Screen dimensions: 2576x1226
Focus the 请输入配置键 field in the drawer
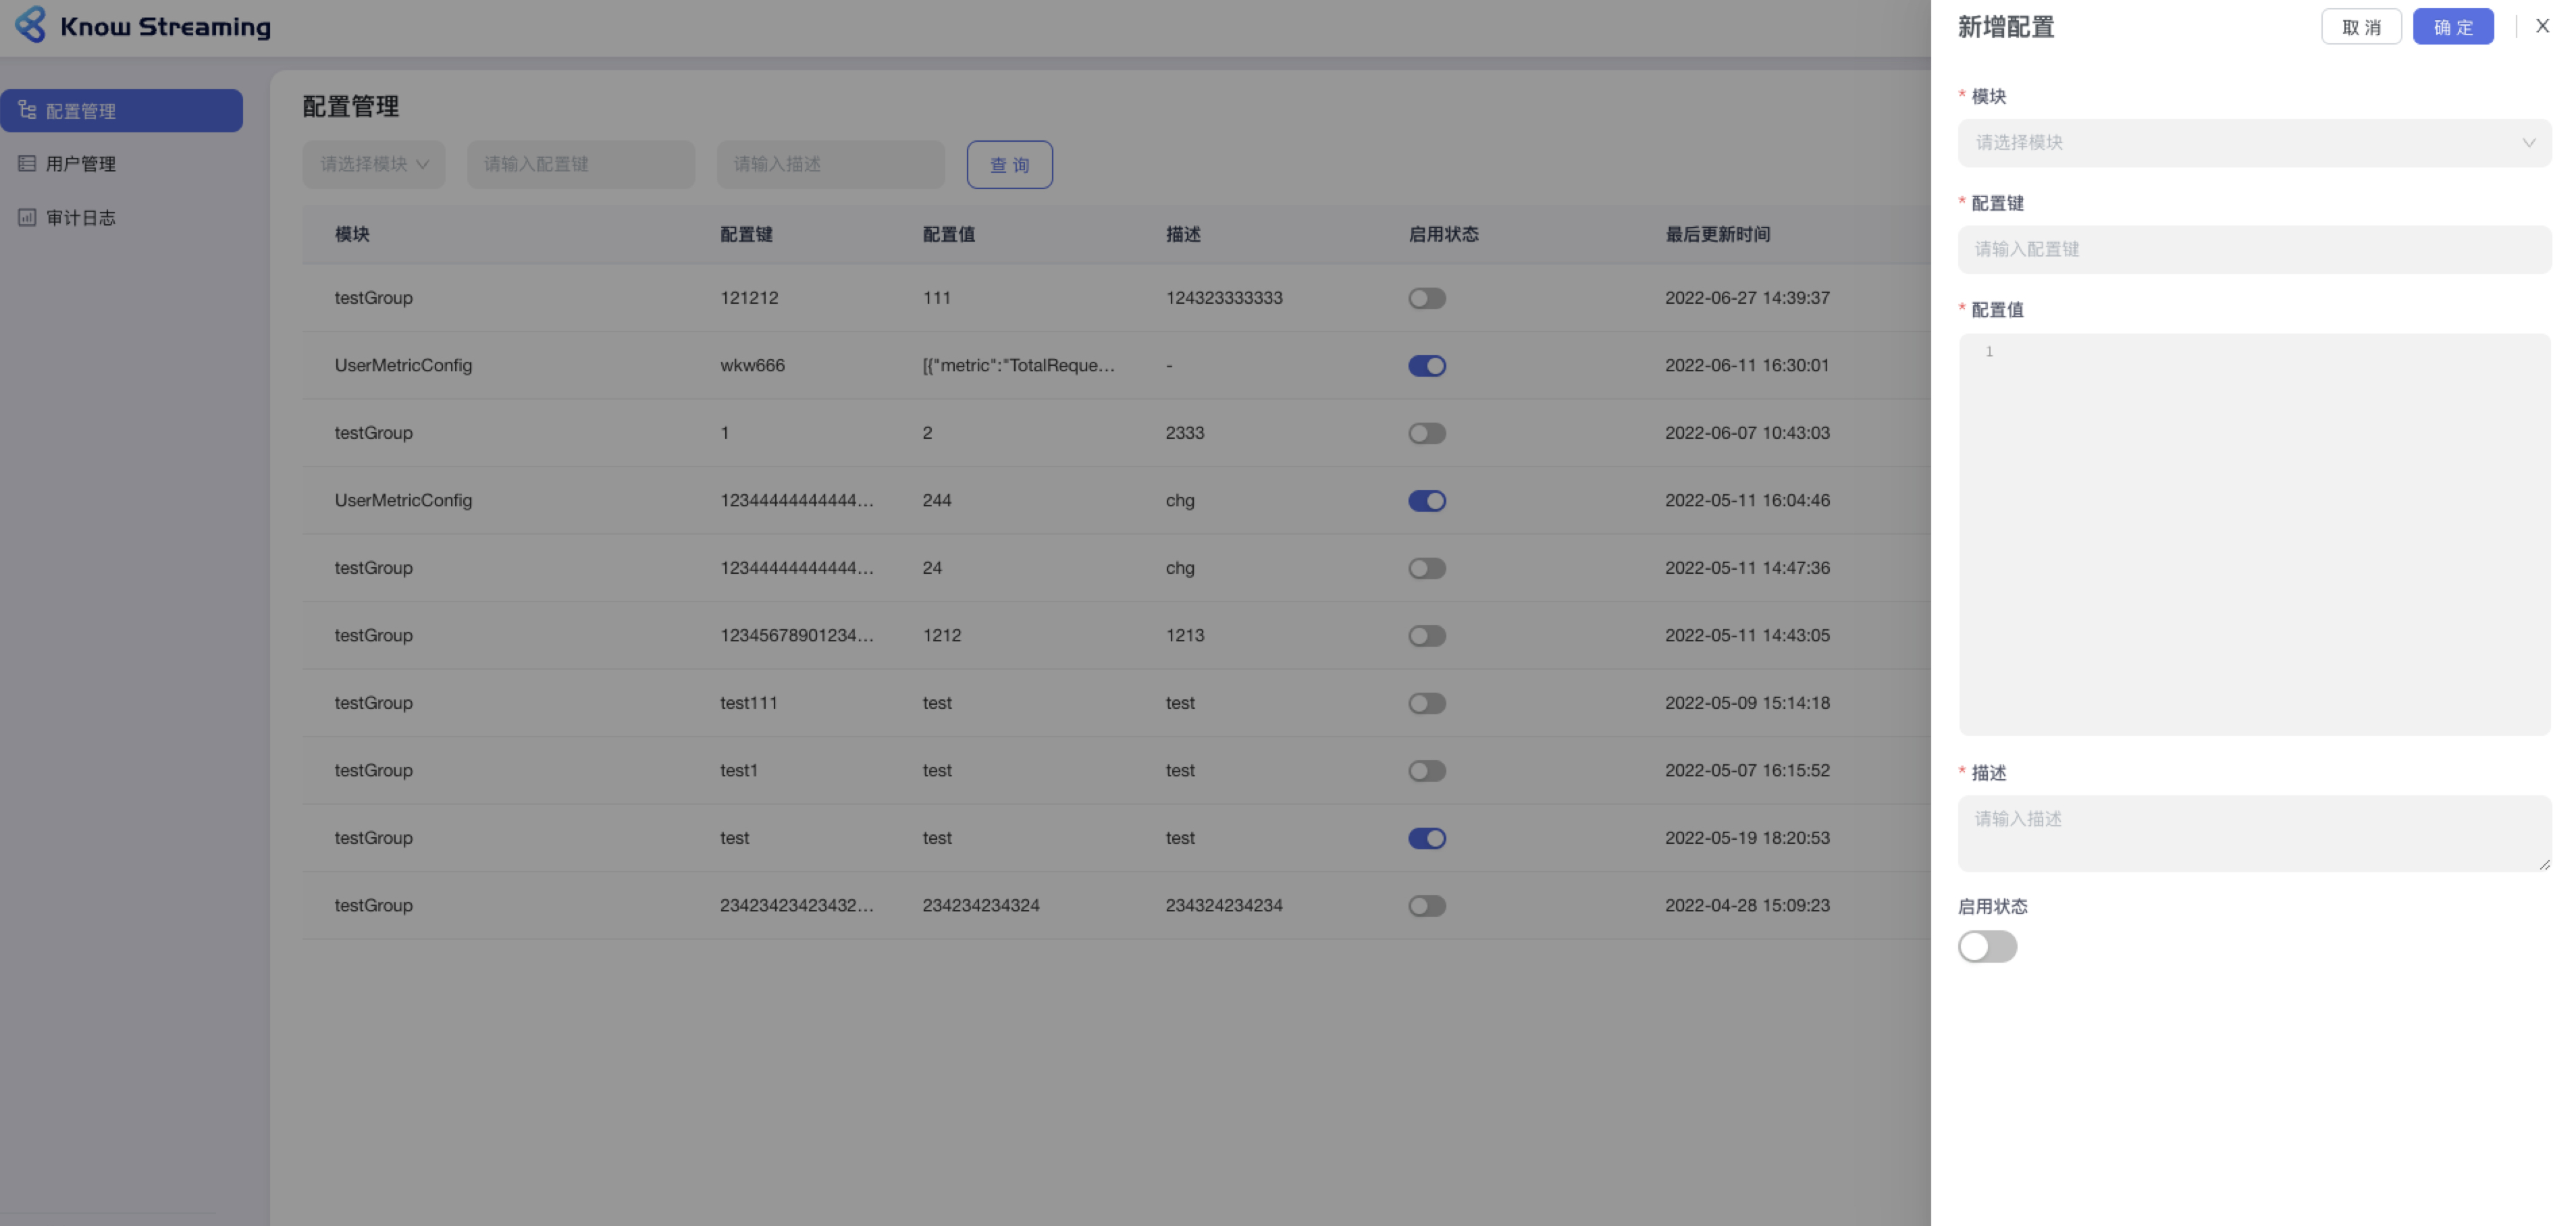coord(2254,249)
